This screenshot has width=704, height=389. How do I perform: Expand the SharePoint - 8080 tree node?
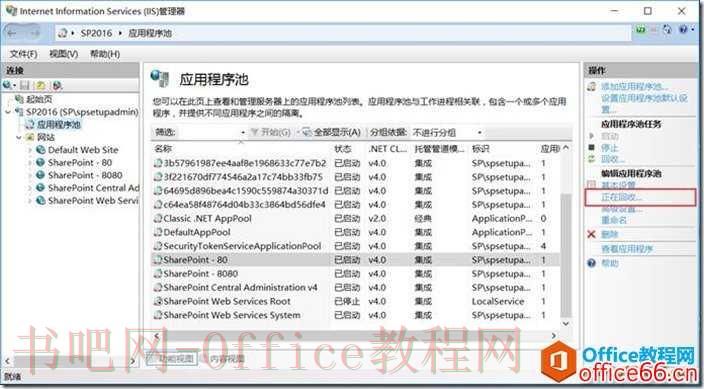pos(30,175)
